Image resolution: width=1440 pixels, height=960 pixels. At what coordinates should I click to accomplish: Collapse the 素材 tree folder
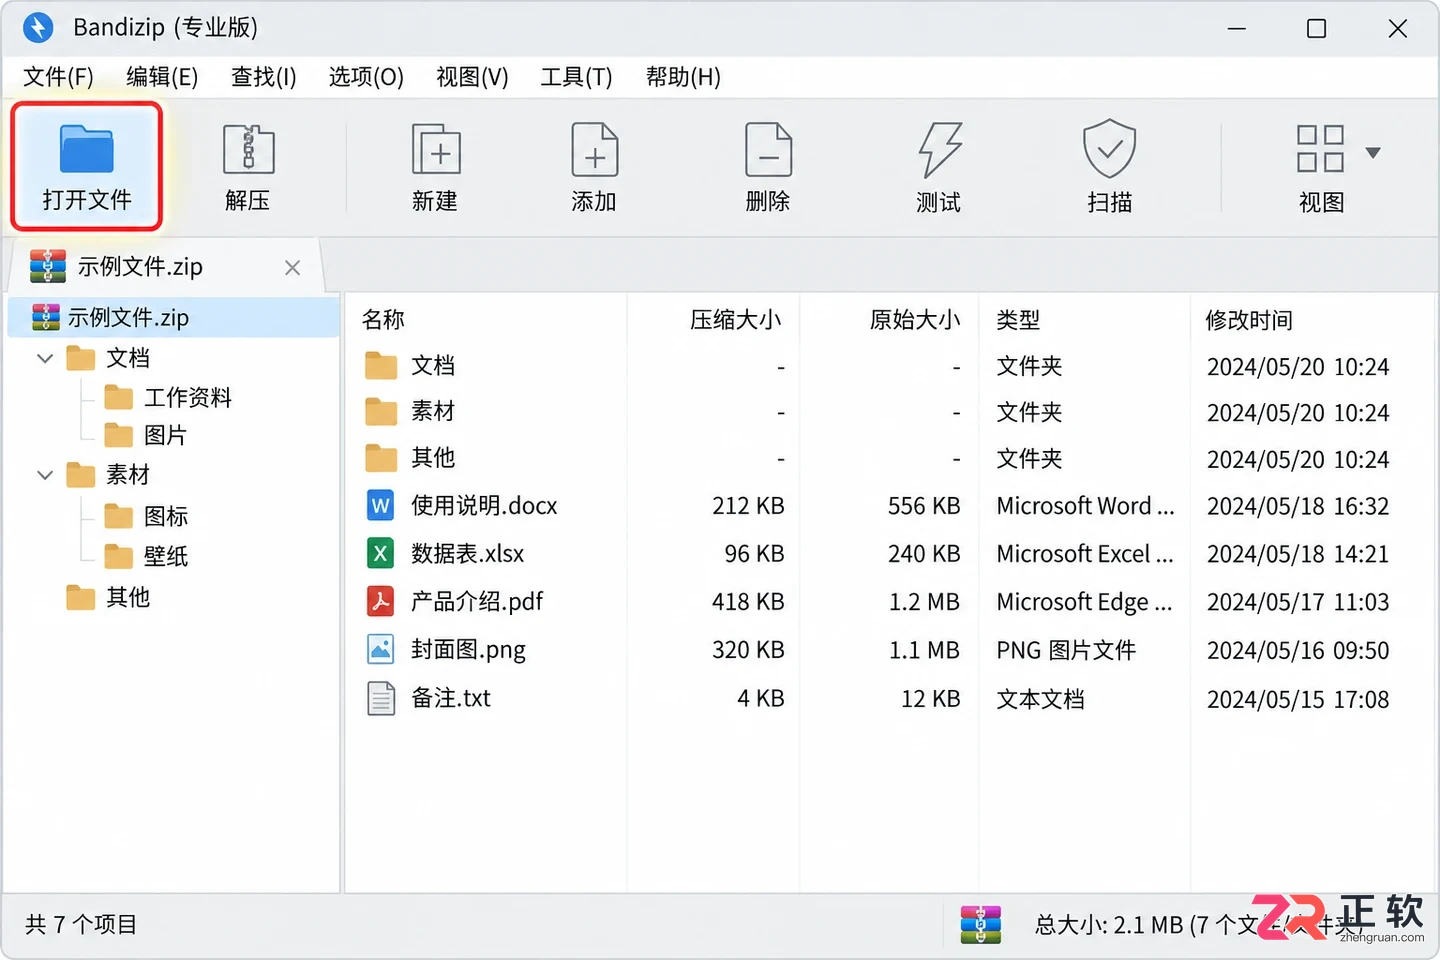click(45, 475)
